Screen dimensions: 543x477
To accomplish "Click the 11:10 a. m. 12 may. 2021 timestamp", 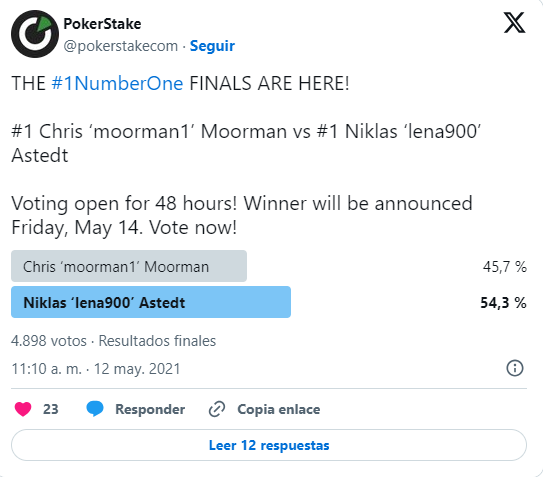I will tap(96, 369).
